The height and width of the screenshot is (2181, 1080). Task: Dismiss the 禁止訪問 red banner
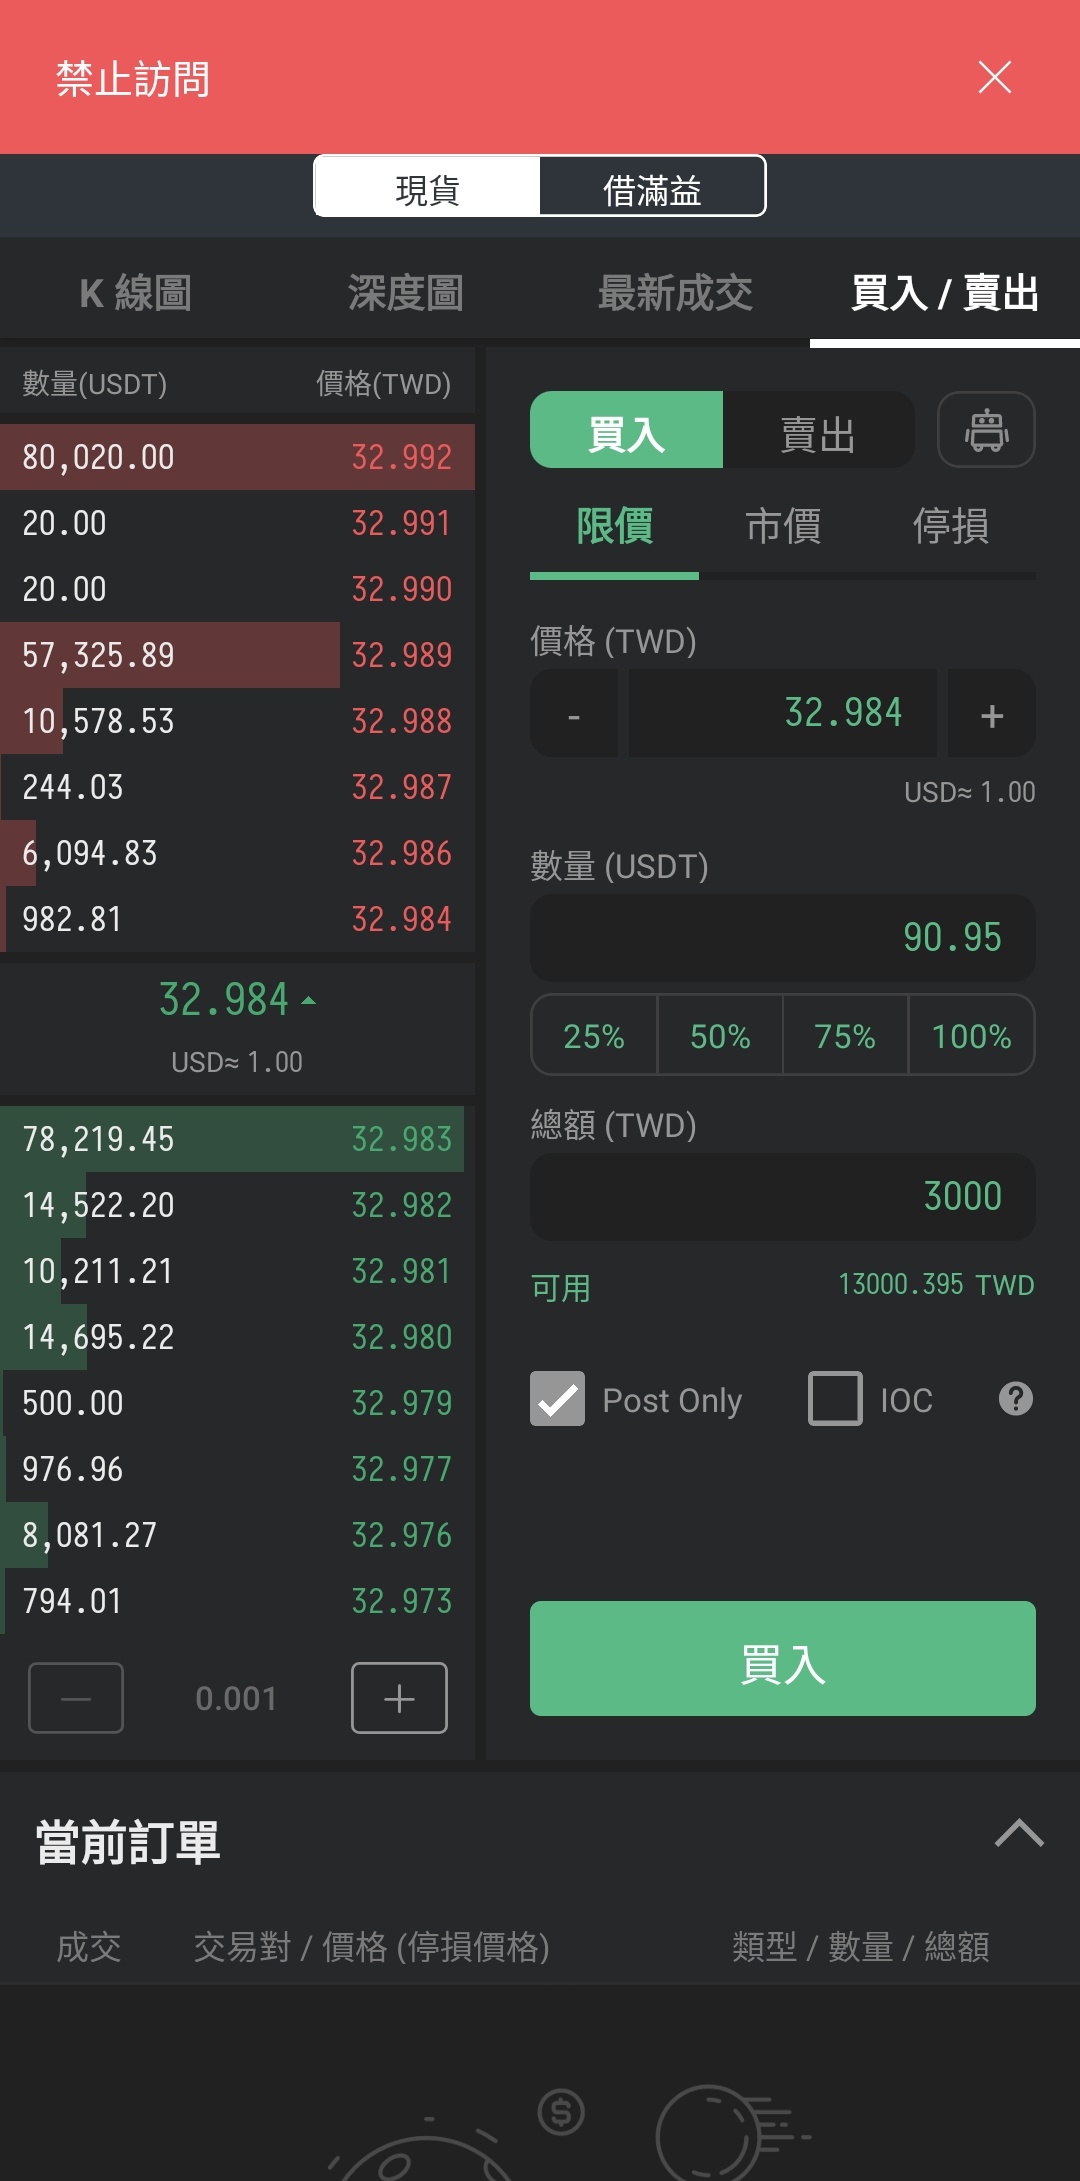[994, 77]
